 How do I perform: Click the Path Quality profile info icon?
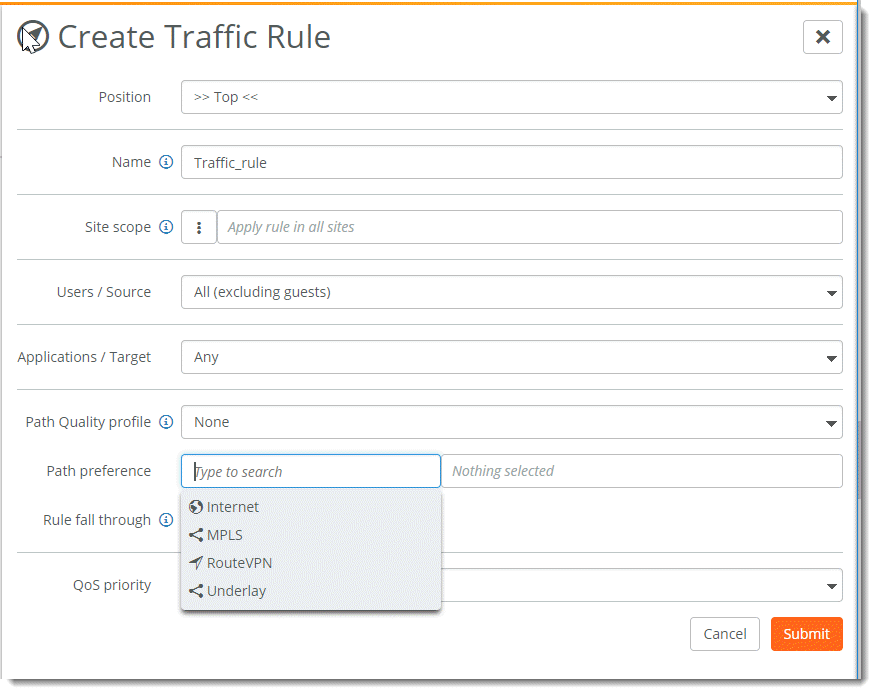click(165, 421)
